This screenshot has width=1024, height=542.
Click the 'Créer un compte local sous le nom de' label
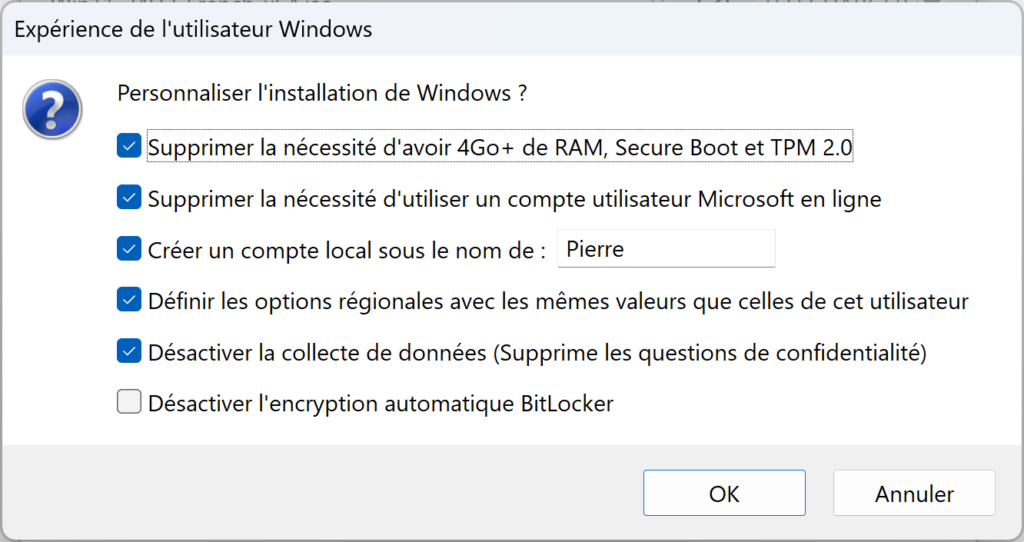click(347, 251)
